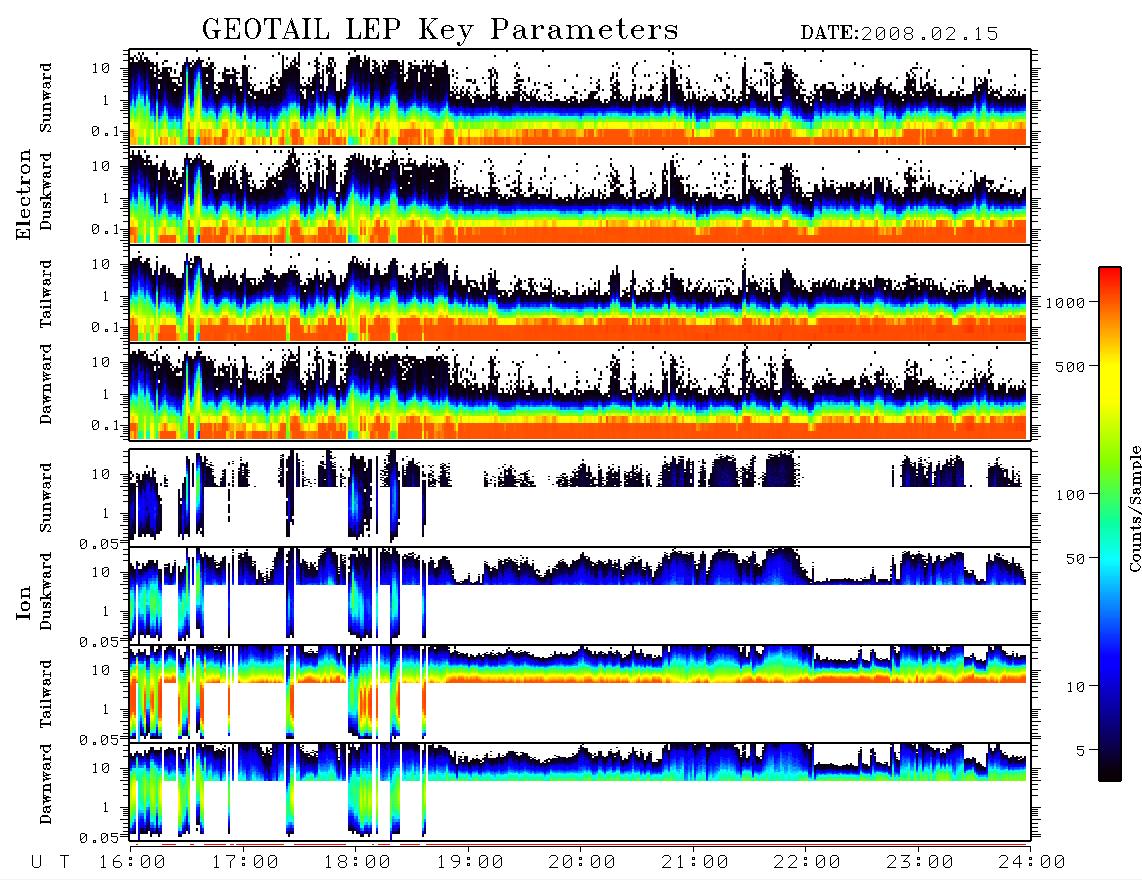Click the Electron Sunward spectrogram panel
This screenshot has width=1142, height=880.
click(x=580, y=98)
